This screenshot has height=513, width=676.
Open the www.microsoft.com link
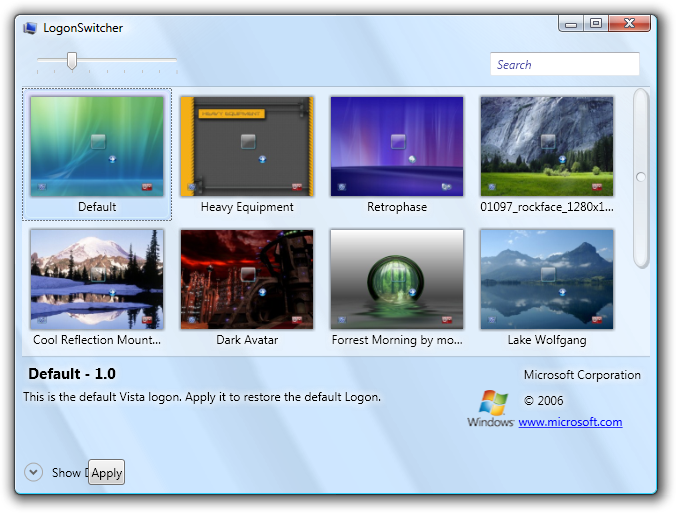click(x=570, y=422)
